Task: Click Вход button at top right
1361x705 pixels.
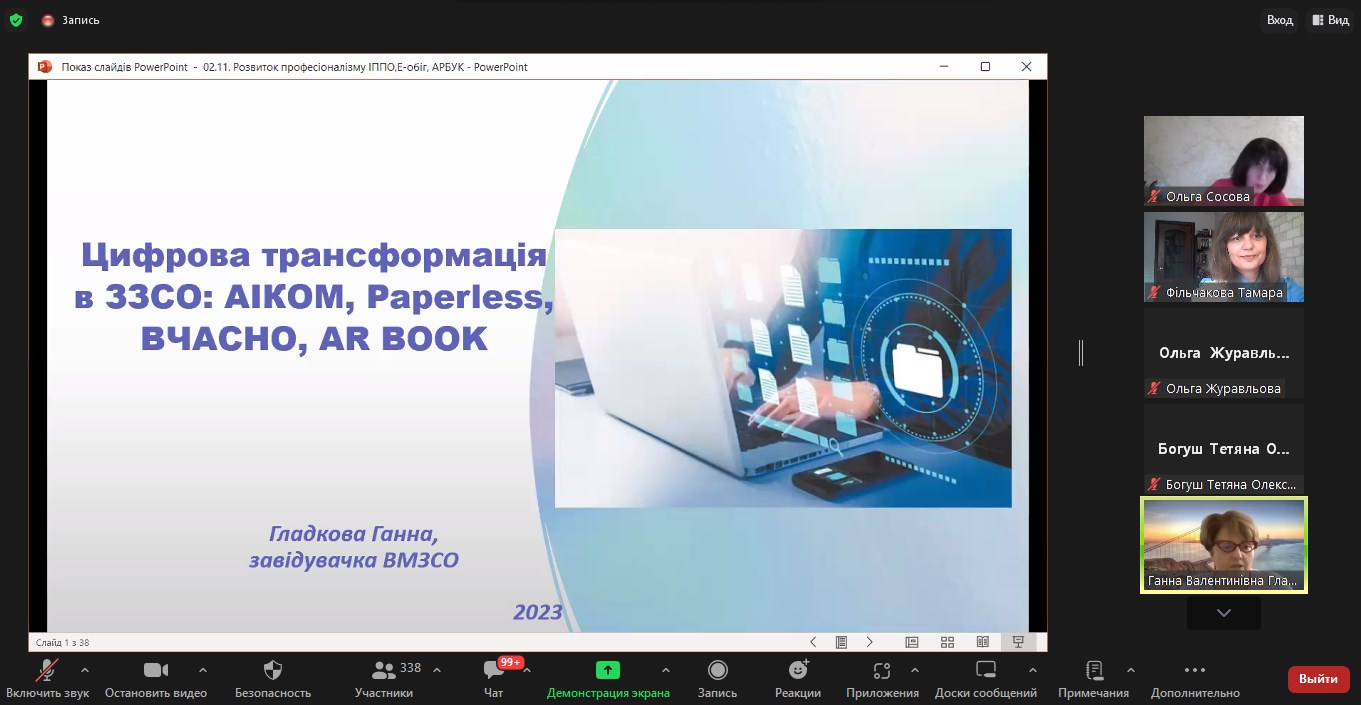Action: tap(1280, 20)
